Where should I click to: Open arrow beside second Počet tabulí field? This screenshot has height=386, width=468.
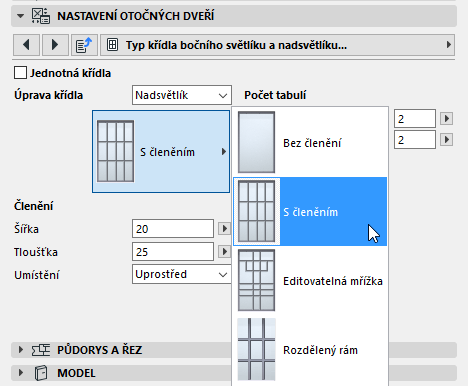[447, 140]
